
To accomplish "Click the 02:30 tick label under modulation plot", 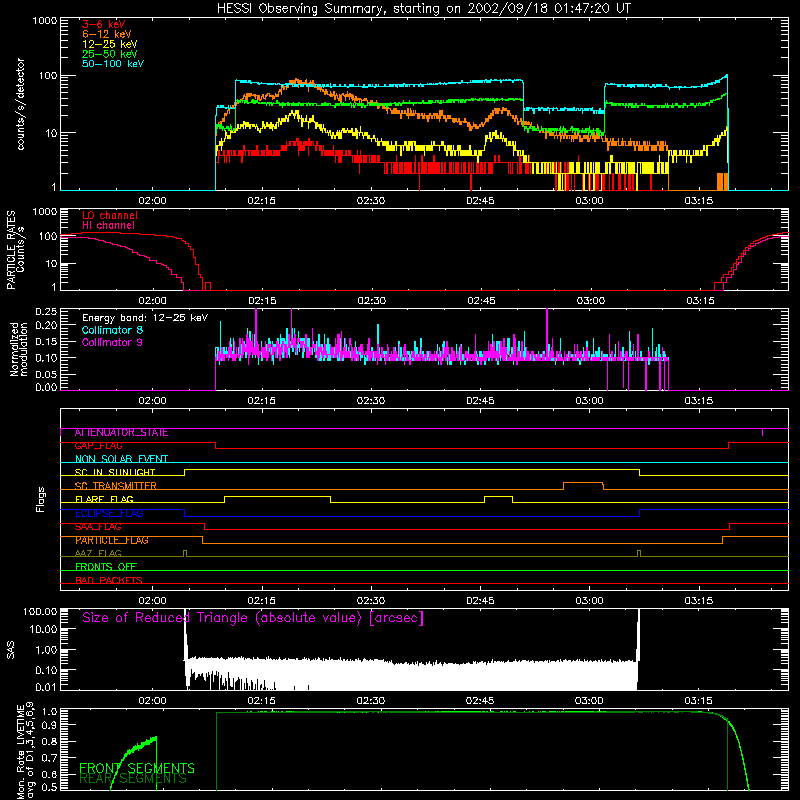I will 371,401.
